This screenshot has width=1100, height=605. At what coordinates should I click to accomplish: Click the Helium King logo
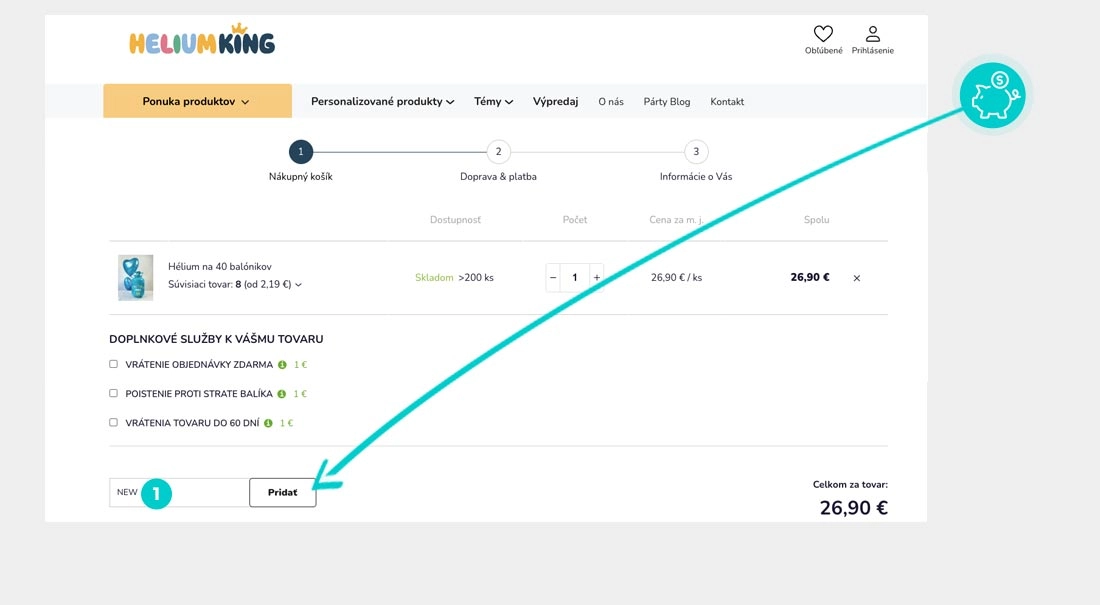tap(202, 41)
